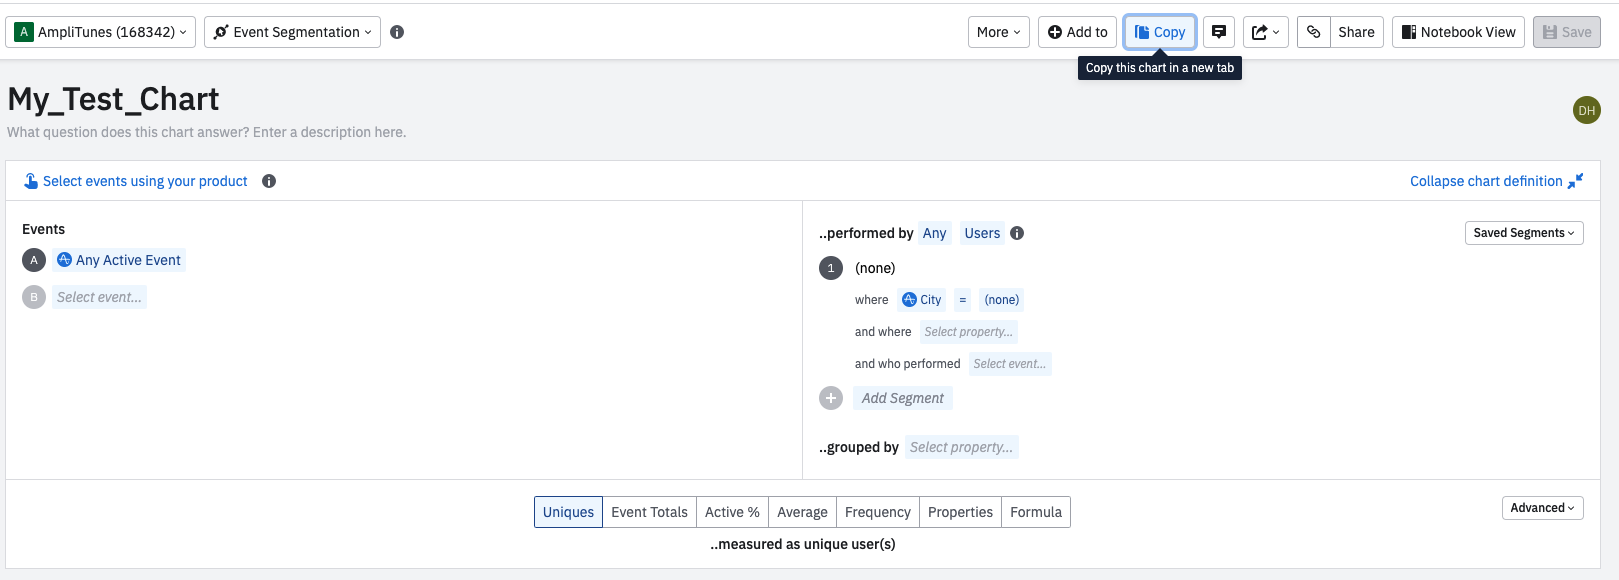Switch measurement to Active %

pos(732,512)
